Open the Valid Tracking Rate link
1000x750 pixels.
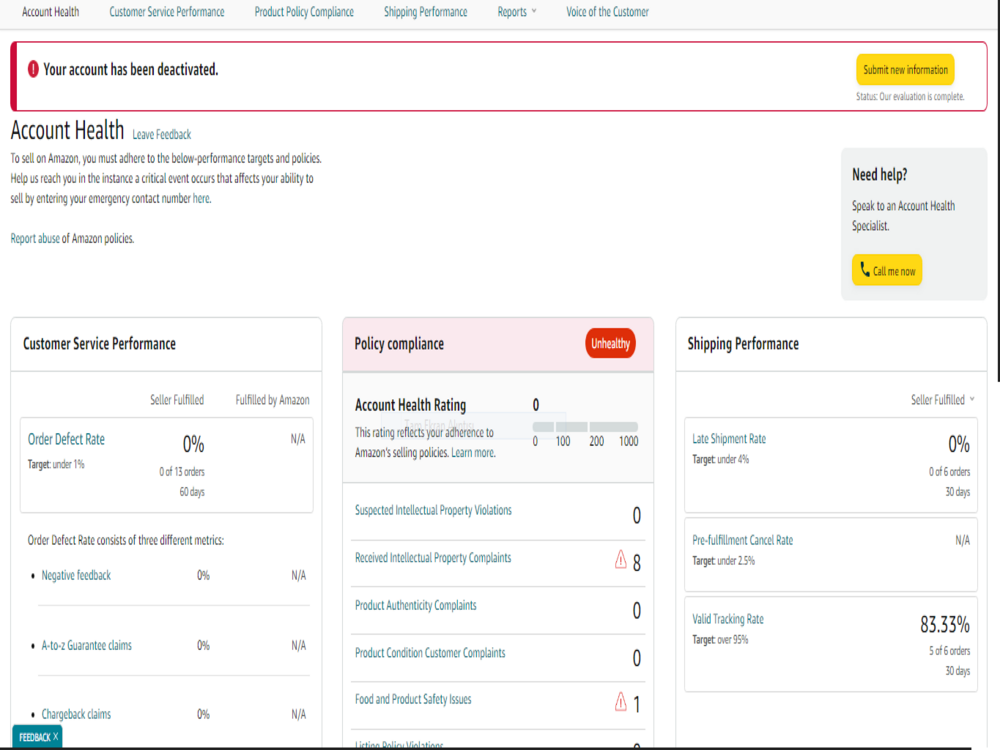728,619
